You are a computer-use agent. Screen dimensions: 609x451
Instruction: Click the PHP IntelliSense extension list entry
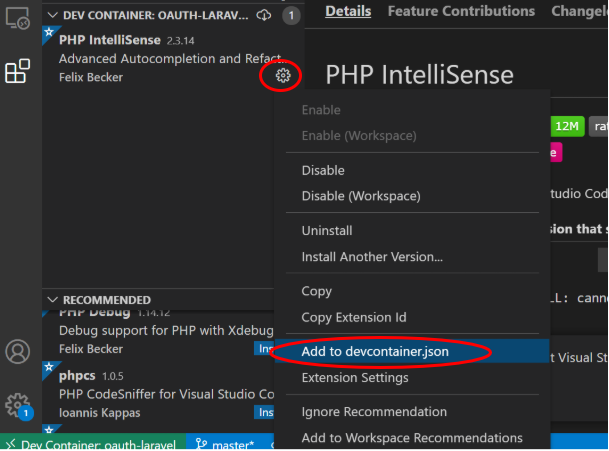click(x=173, y=59)
